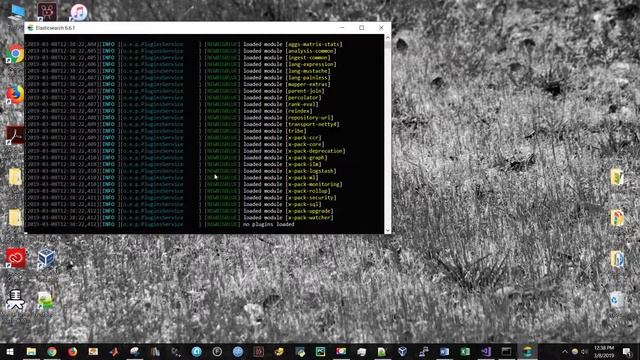The width and height of the screenshot is (640, 360).
Task: Click log line 'loaded module [analysis-common]'
Action: [x=290, y=51]
